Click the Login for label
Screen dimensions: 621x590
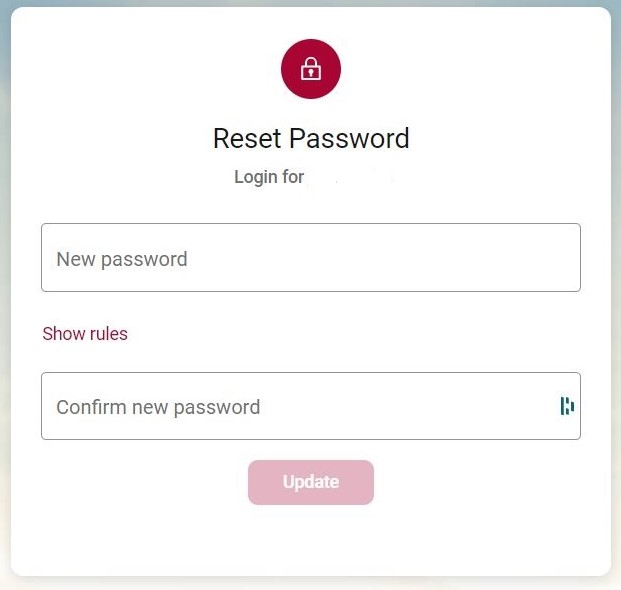click(x=269, y=177)
